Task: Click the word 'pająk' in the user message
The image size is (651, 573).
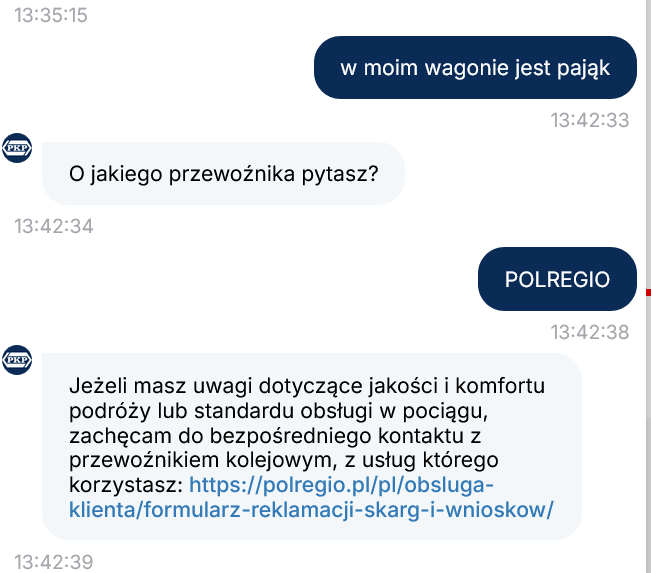Action: click(x=583, y=69)
